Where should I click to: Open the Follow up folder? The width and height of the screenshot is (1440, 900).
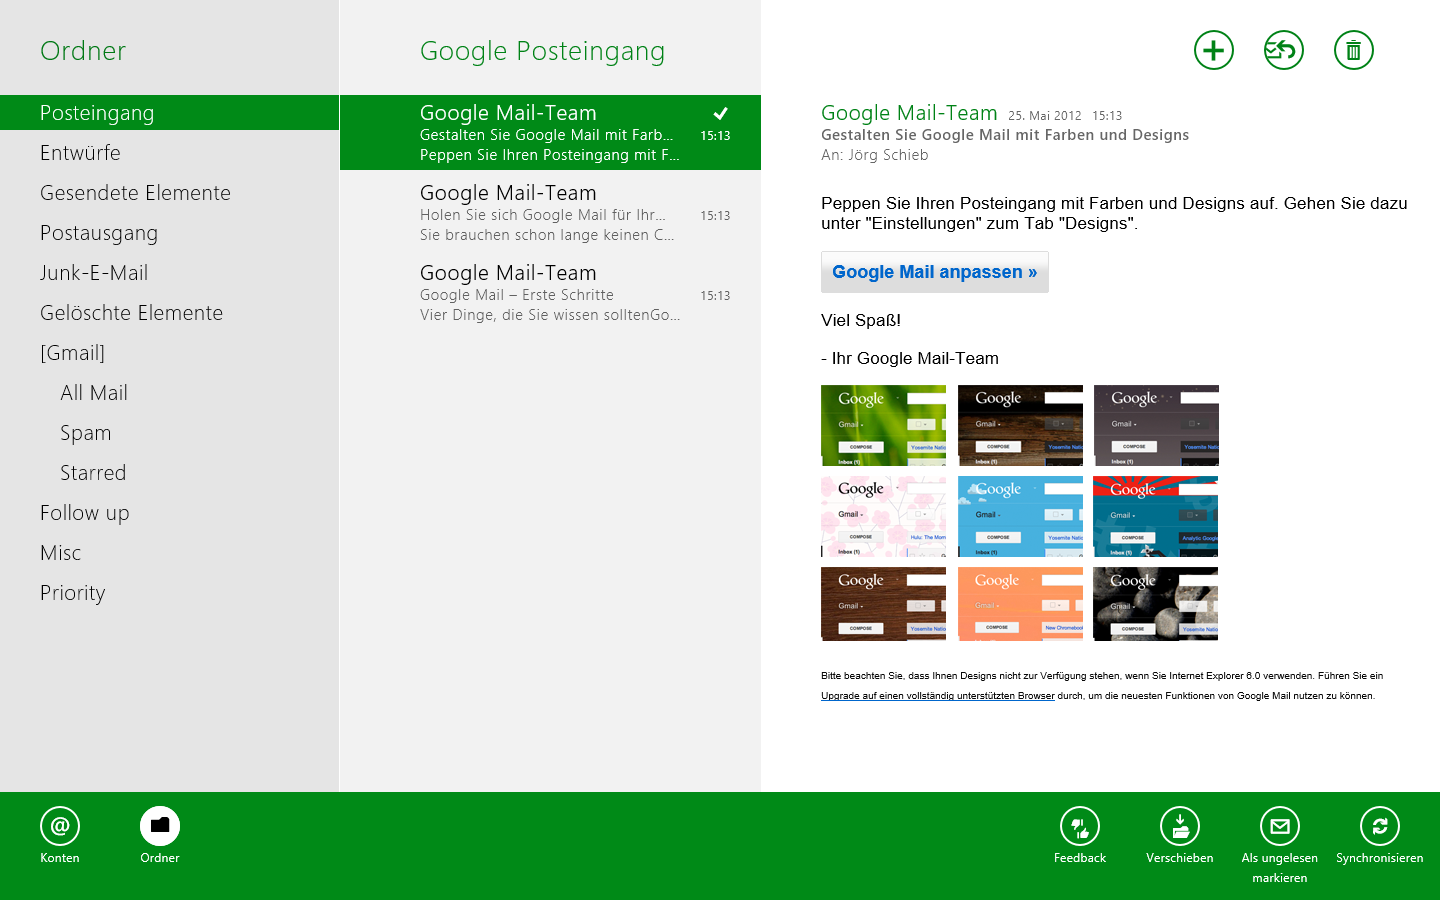[170, 513]
